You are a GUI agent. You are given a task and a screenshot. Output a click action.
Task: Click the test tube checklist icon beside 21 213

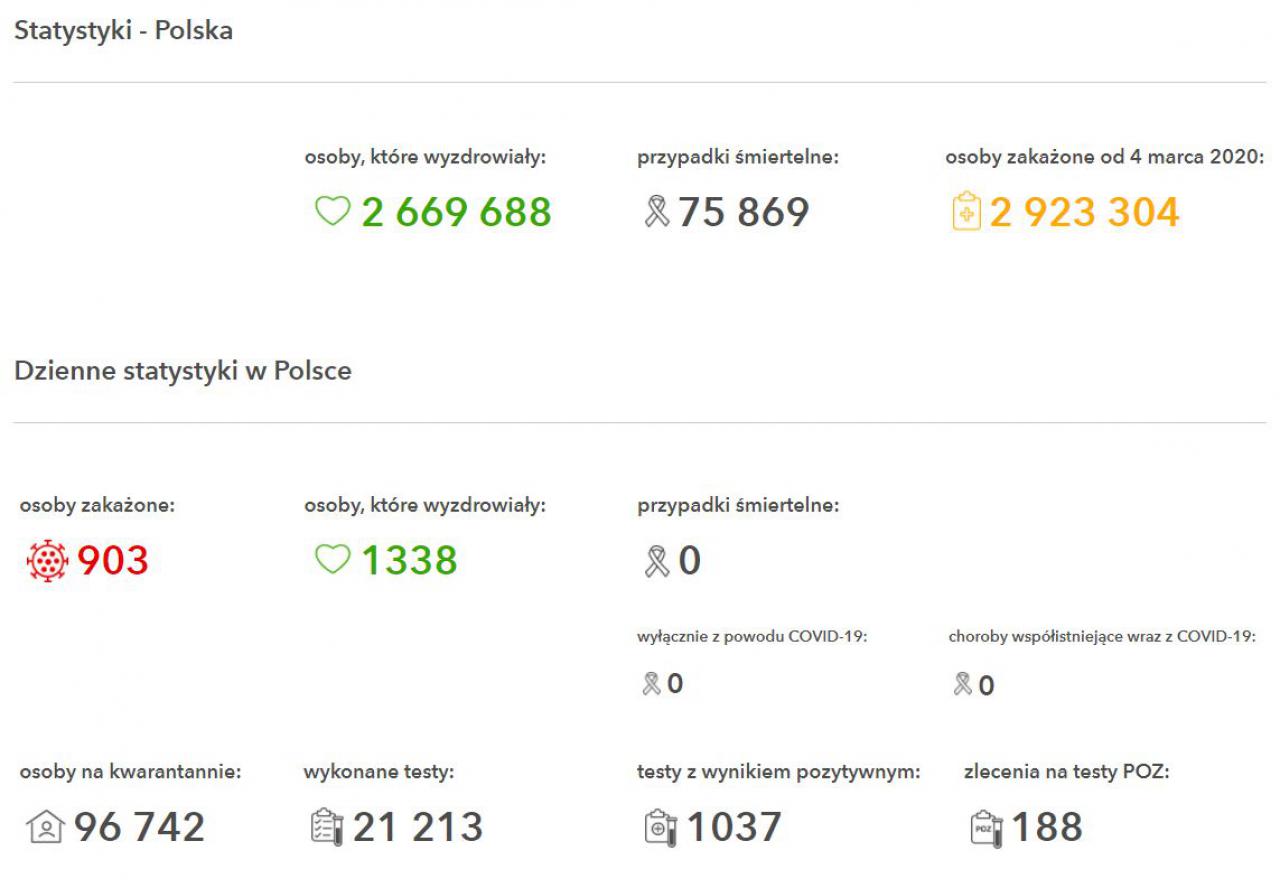(327, 827)
